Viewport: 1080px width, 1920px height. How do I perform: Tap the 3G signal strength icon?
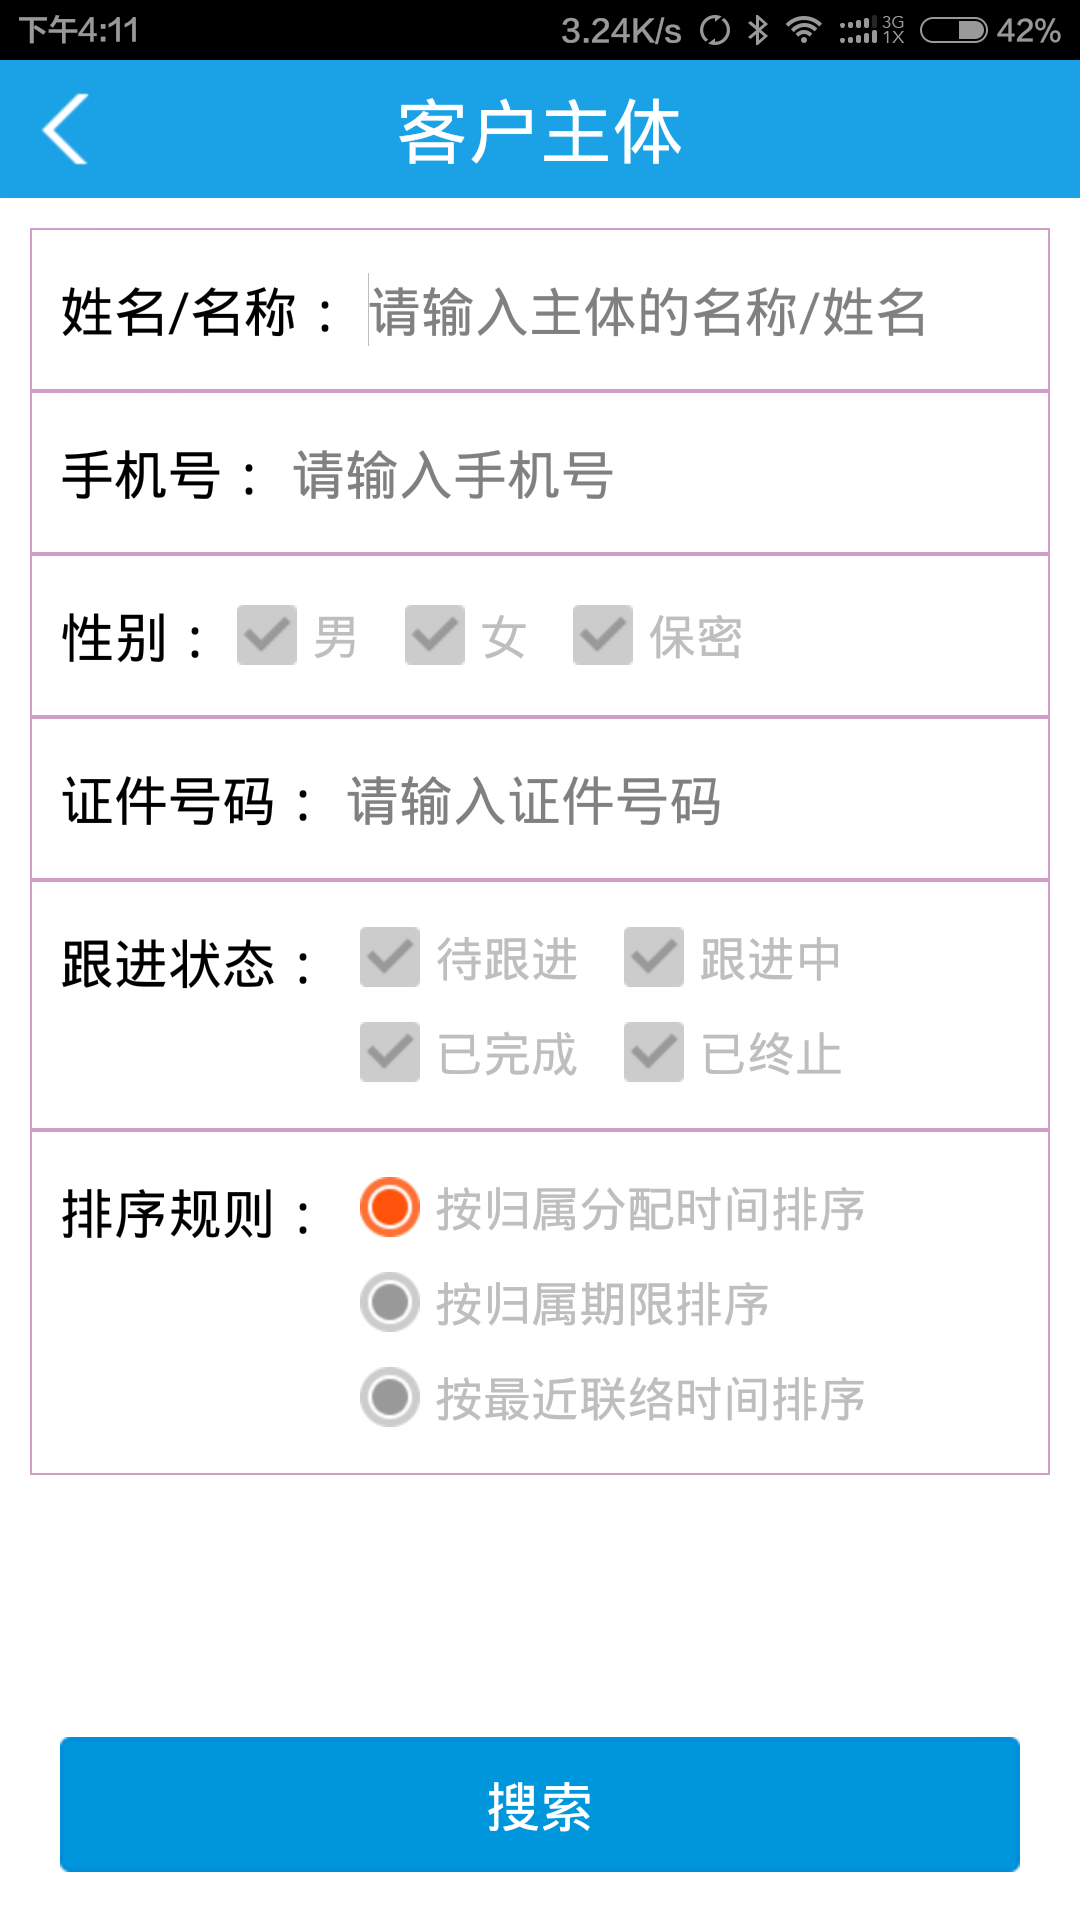click(x=872, y=30)
